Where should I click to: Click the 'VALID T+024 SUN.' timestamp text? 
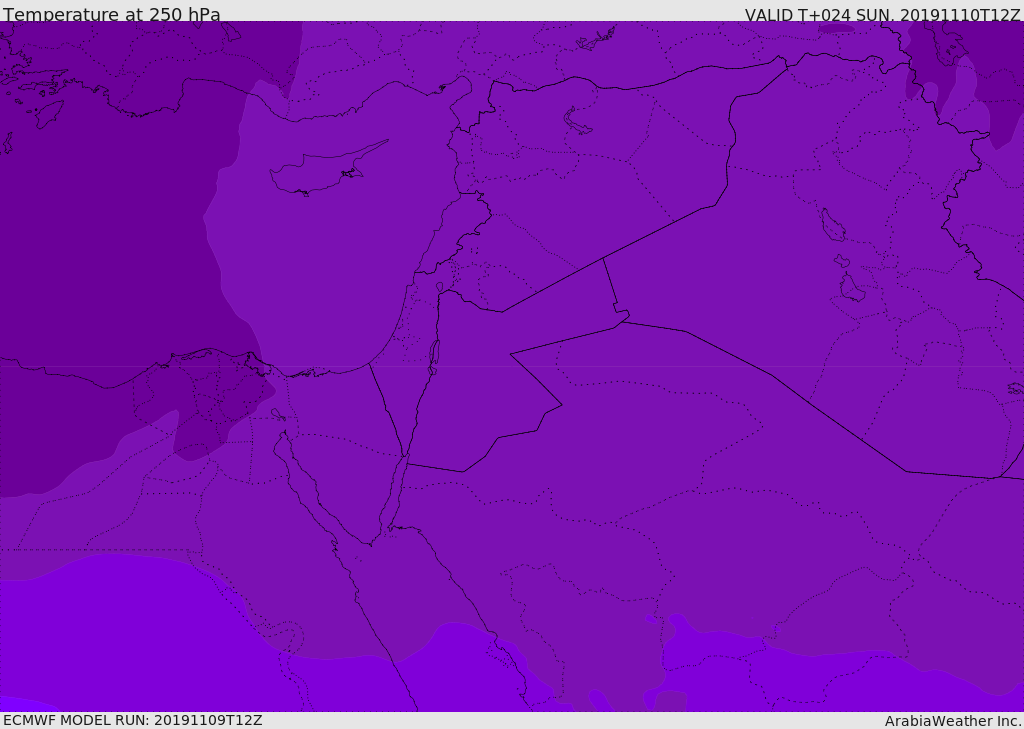coord(819,15)
